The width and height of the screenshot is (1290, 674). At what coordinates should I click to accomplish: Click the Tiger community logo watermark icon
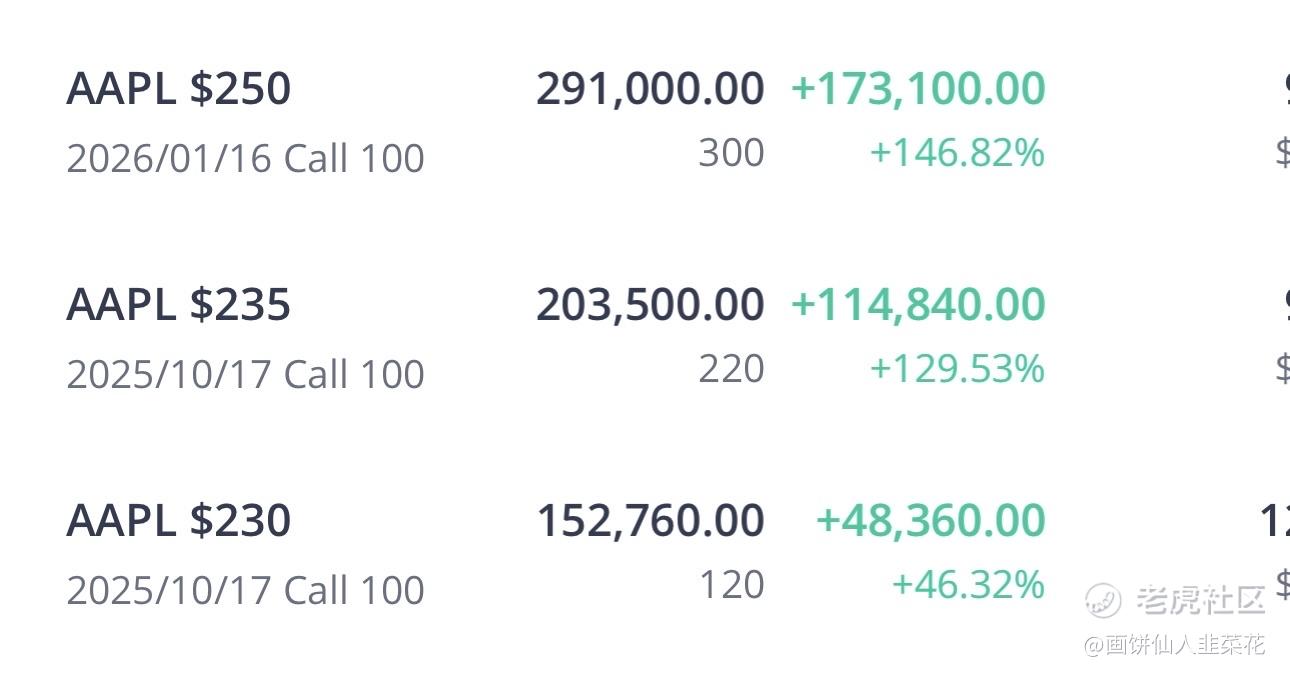[x=1104, y=600]
